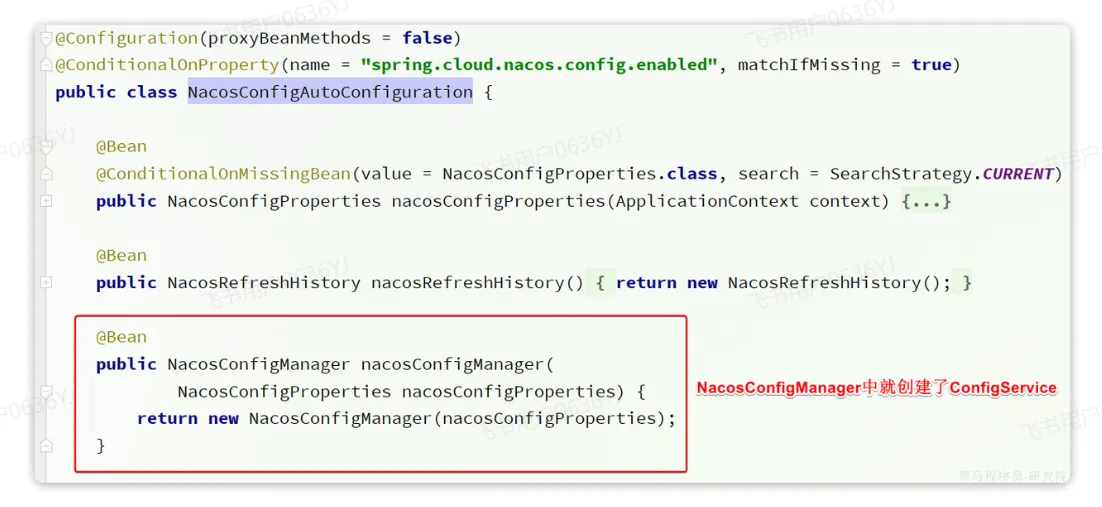Image resolution: width=1102 pixels, height=507 pixels.
Task: Click fold marker beside @ConditionalOnMissingBean line
Action: click(46, 174)
